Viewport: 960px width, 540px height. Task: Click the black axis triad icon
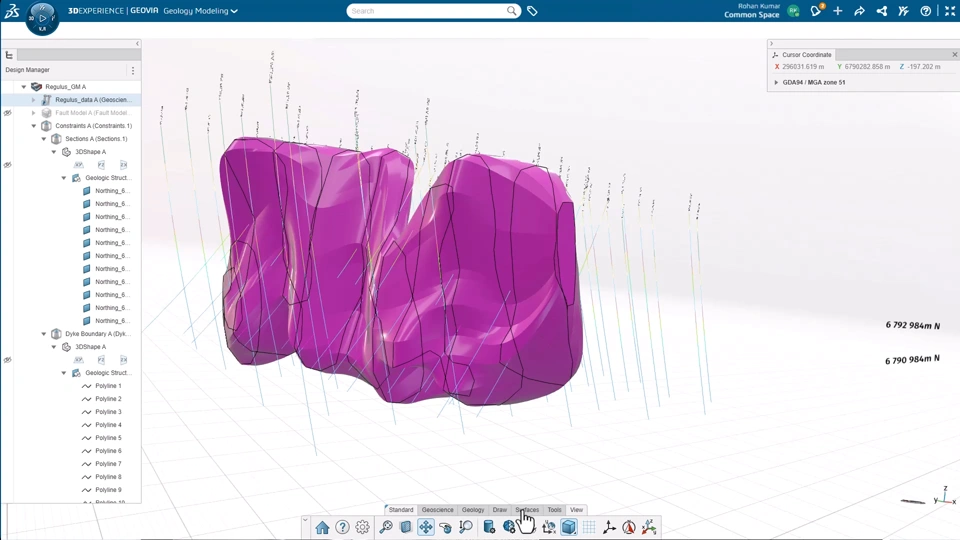point(609,527)
